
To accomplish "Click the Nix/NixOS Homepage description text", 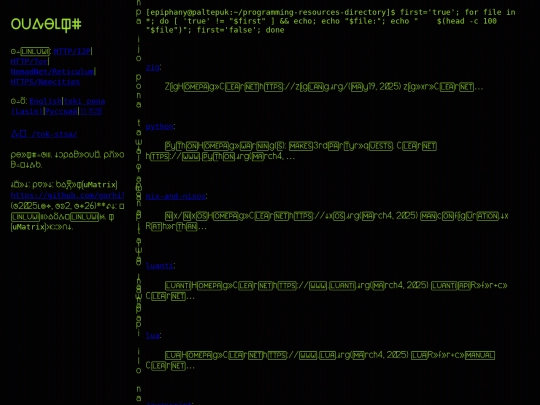I will (x=327, y=221).
